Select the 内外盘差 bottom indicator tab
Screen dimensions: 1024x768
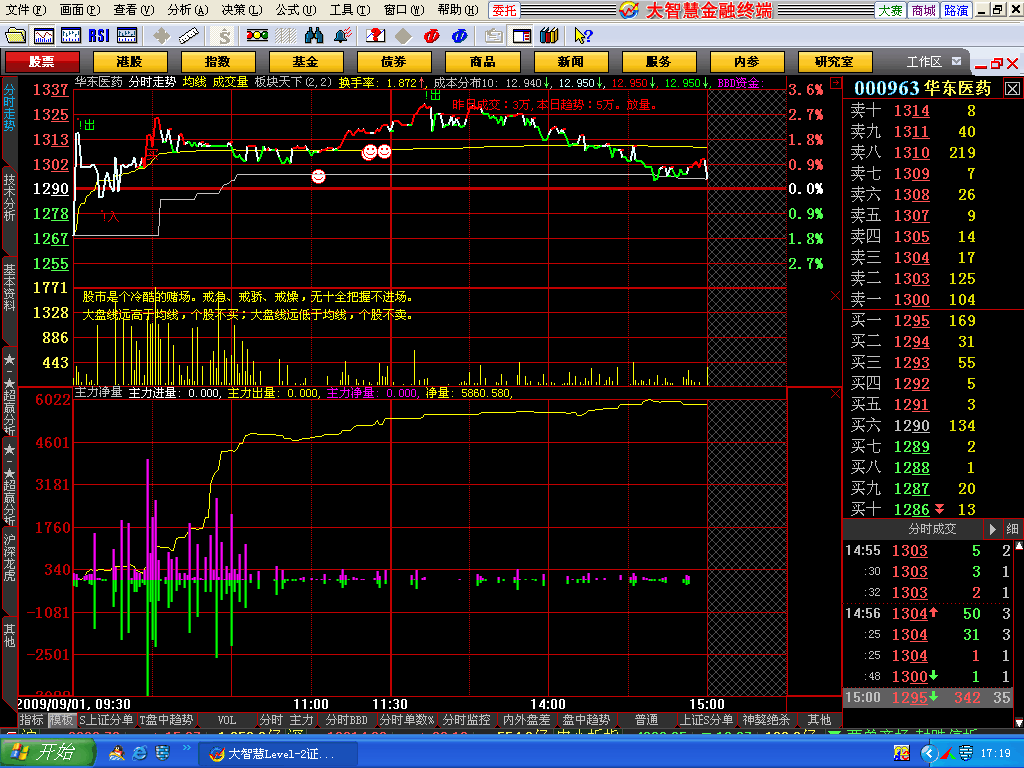526,720
